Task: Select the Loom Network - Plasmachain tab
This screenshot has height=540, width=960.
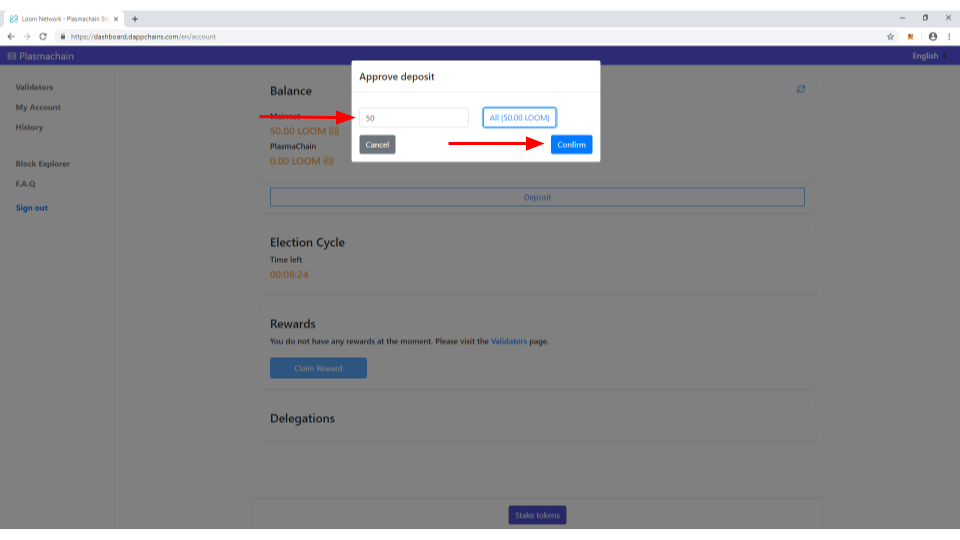Action: (x=64, y=19)
